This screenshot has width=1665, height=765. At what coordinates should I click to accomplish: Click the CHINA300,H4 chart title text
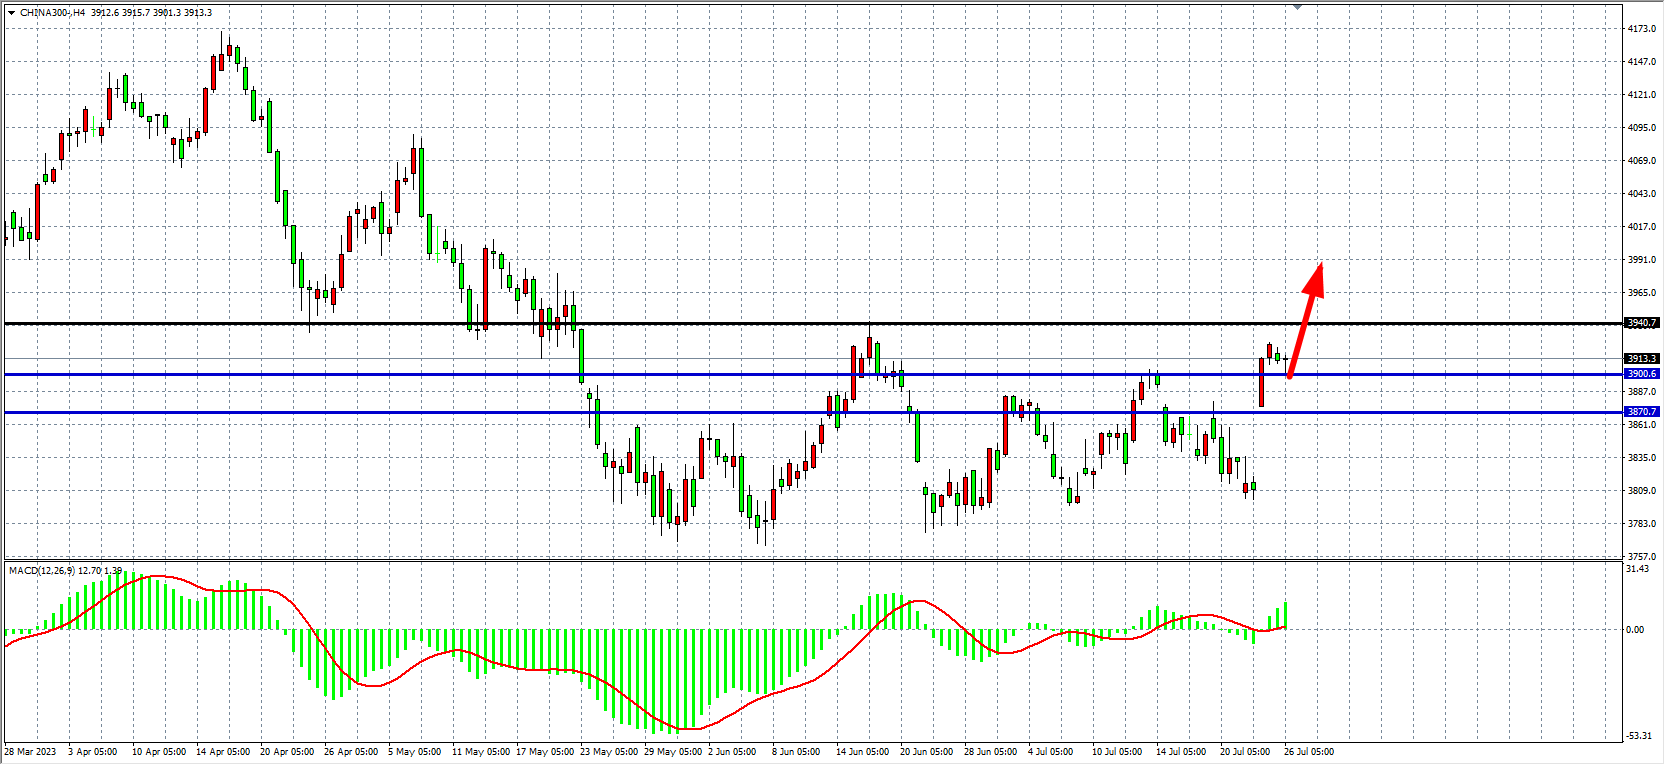(x=52, y=13)
